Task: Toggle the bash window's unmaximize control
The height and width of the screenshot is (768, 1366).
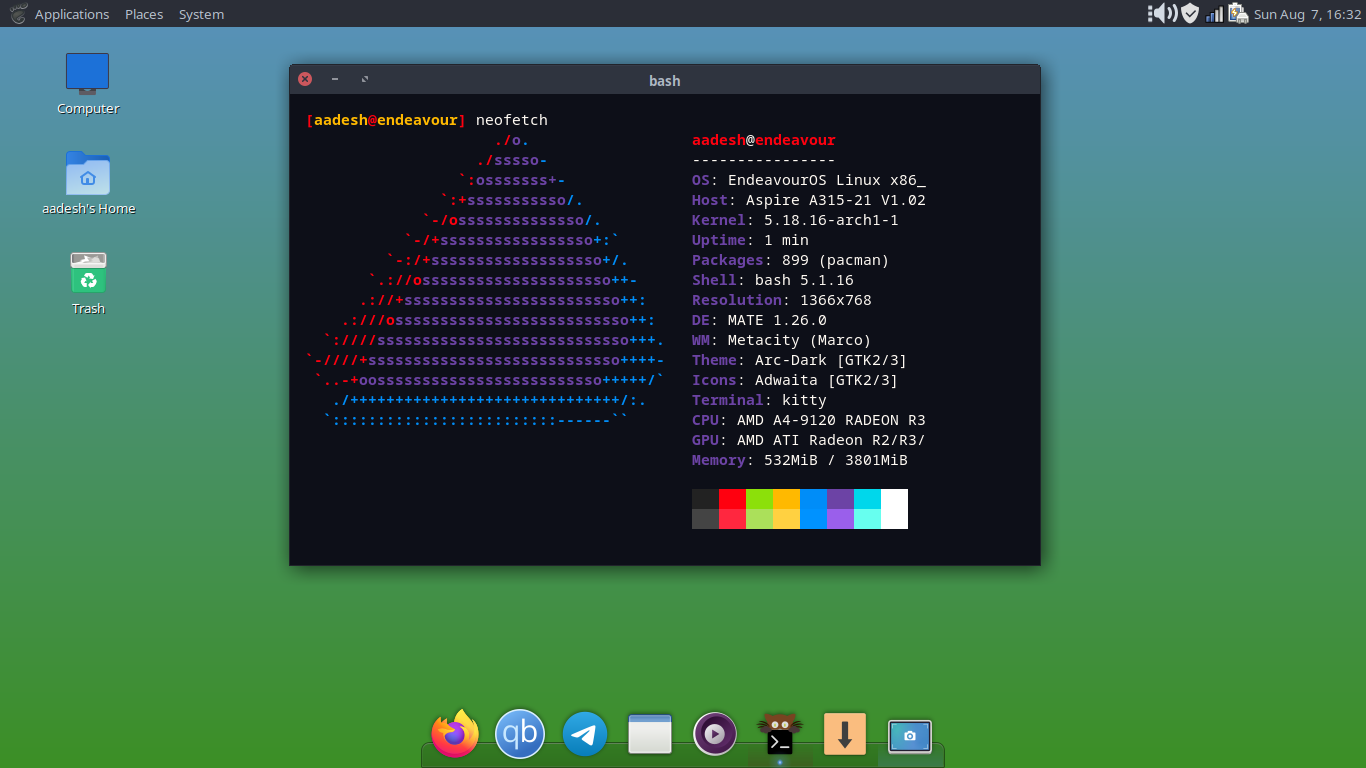Action: (x=364, y=79)
